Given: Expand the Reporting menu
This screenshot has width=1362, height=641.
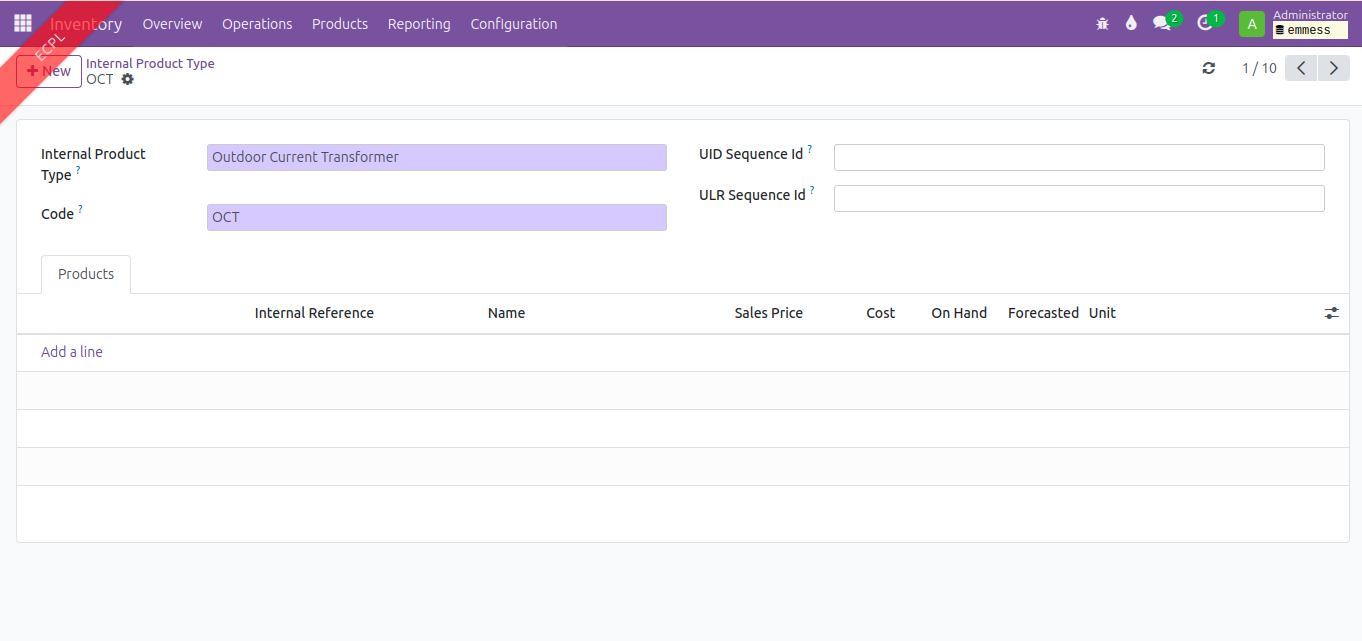Looking at the screenshot, I should click(419, 24).
